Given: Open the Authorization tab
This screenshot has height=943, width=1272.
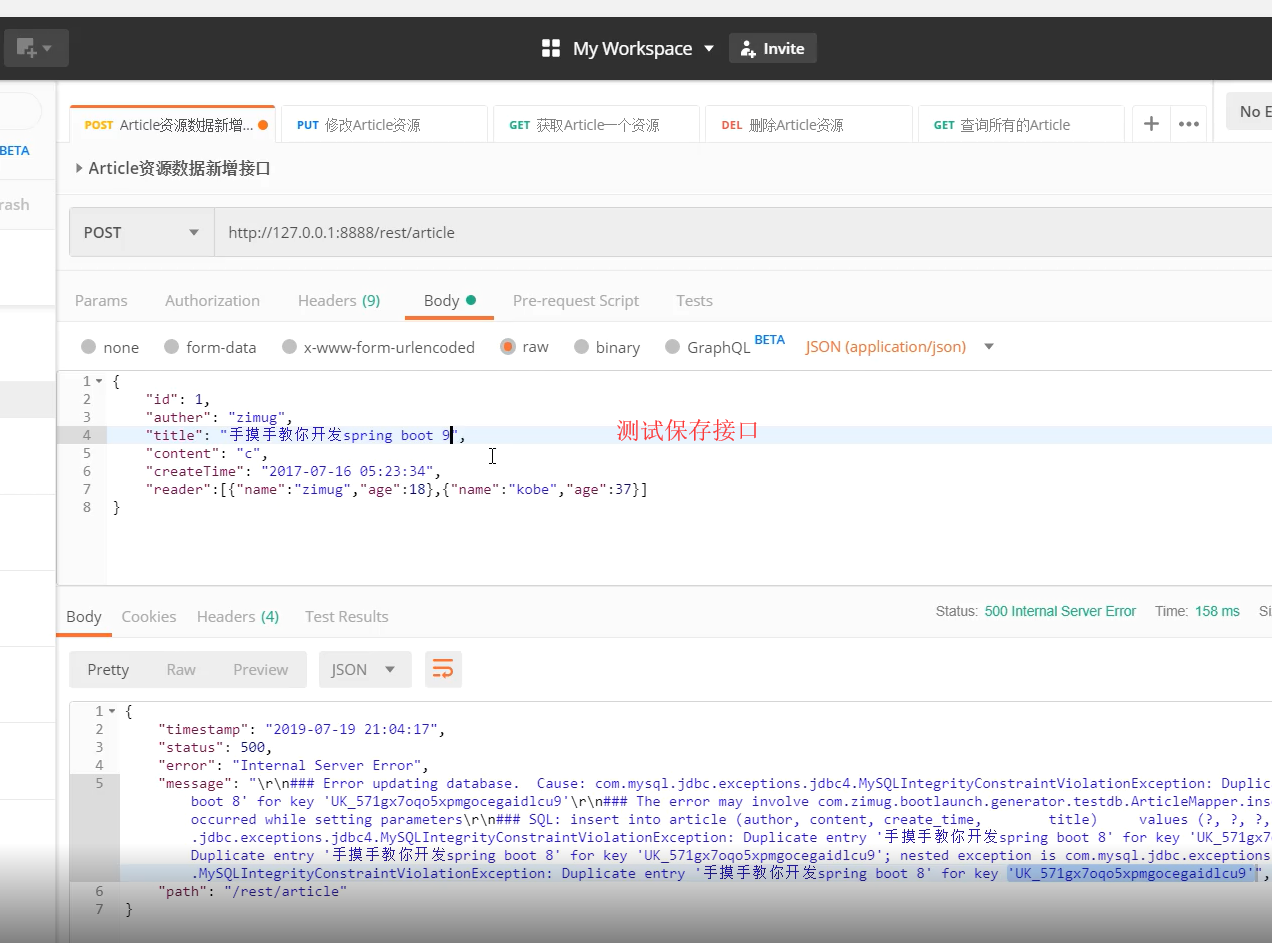Looking at the screenshot, I should click(212, 300).
